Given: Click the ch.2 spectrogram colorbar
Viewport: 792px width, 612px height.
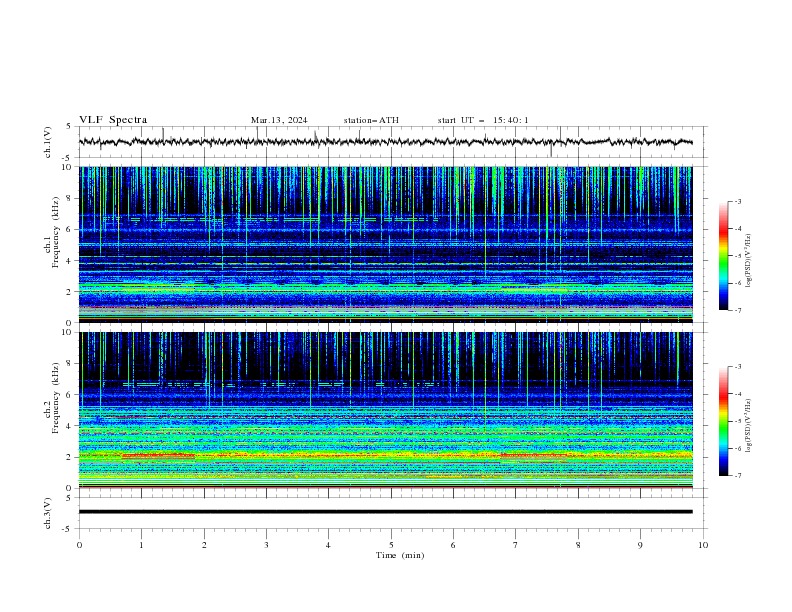Looking at the screenshot, I should (x=723, y=421).
